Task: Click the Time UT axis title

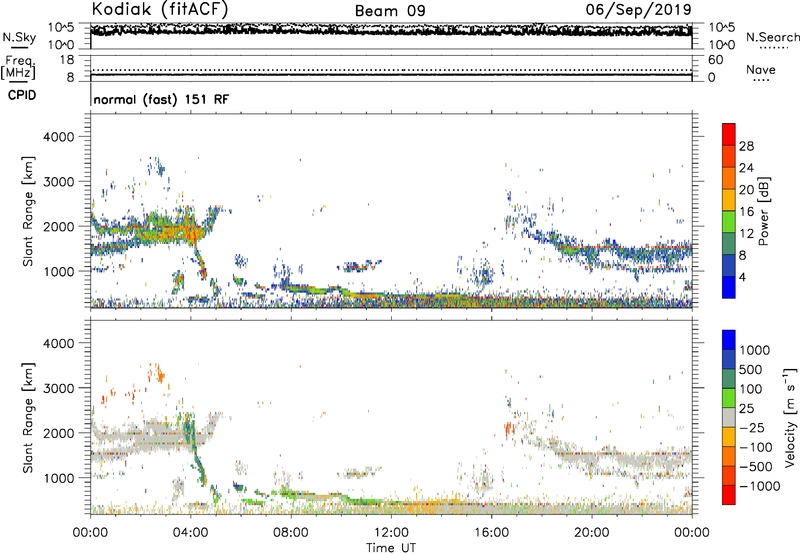Action: (391, 547)
